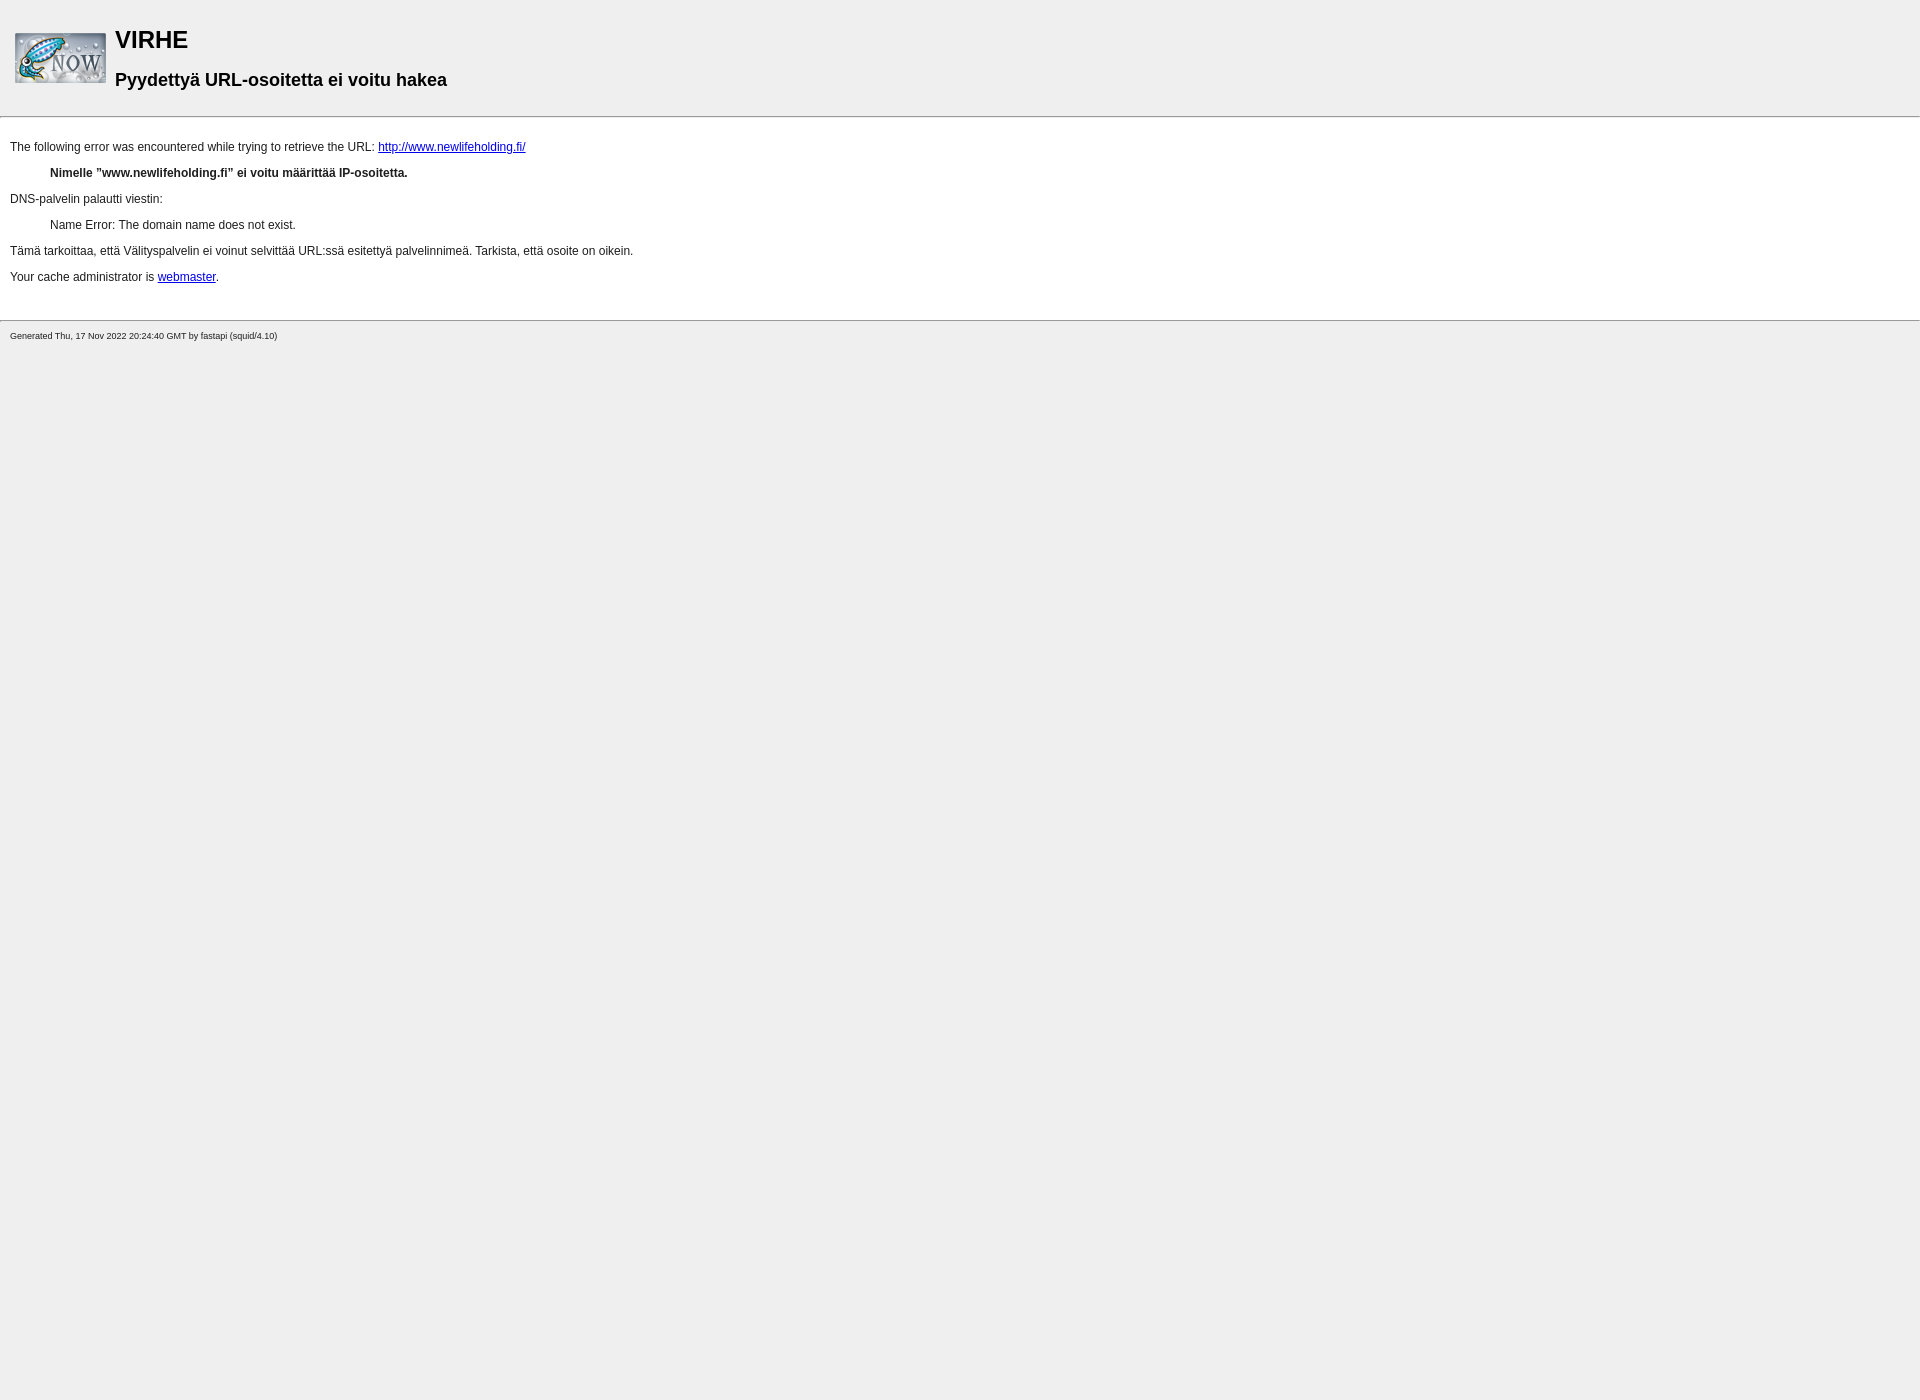Select the NOW network globe icon
This screenshot has width=1920, height=1400.
coord(60,57)
